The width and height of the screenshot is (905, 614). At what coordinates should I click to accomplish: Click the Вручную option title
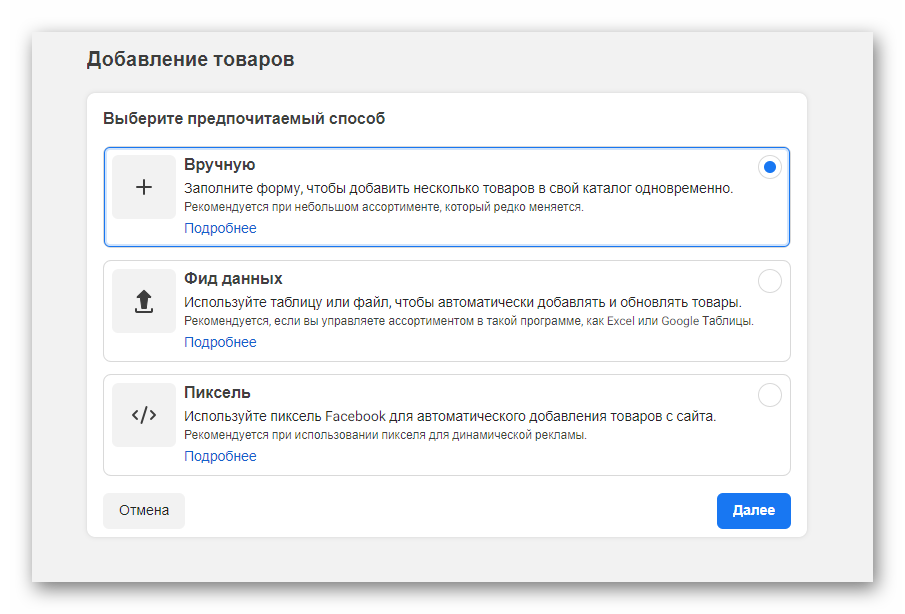pos(220,165)
